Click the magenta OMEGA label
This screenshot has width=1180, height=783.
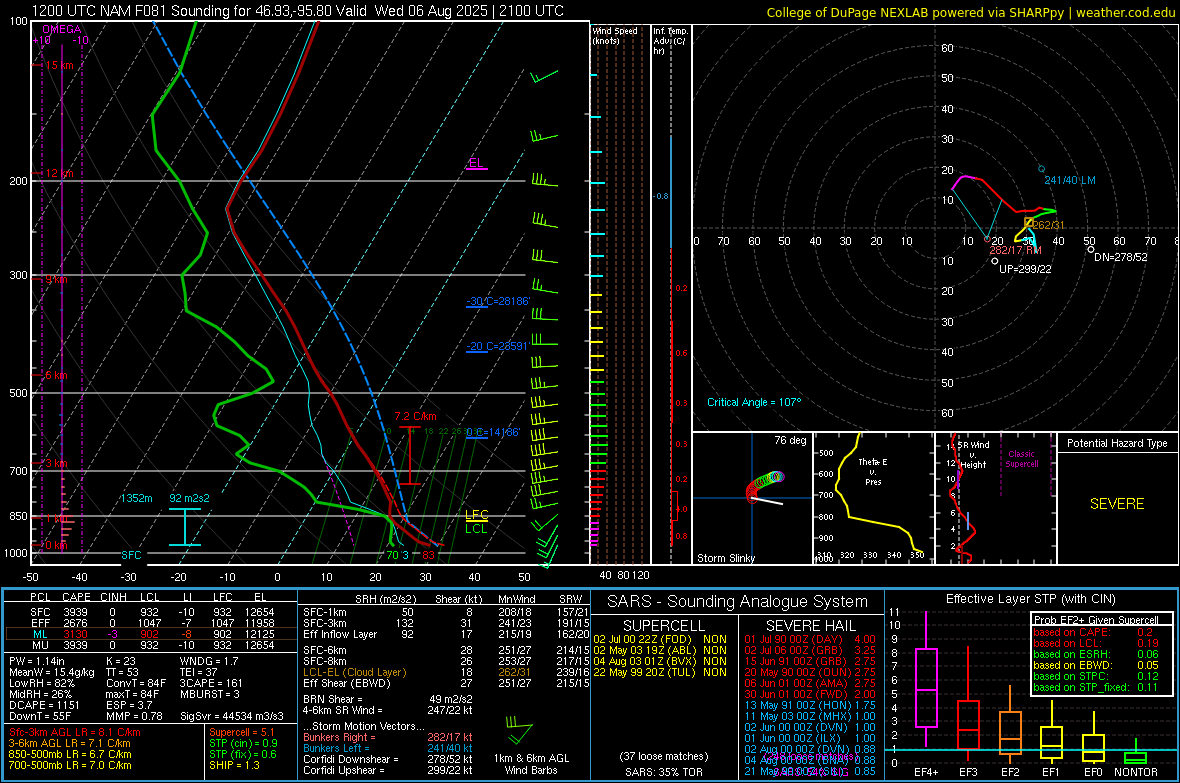click(x=62, y=29)
